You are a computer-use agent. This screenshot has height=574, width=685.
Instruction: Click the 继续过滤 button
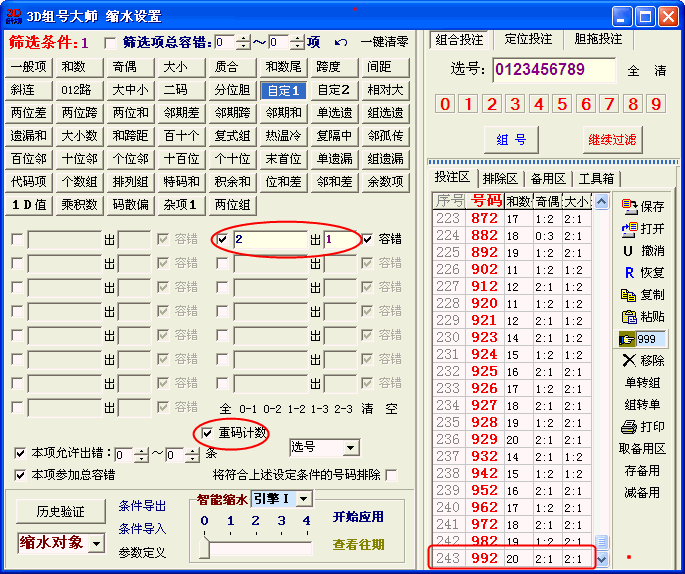pos(611,138)
